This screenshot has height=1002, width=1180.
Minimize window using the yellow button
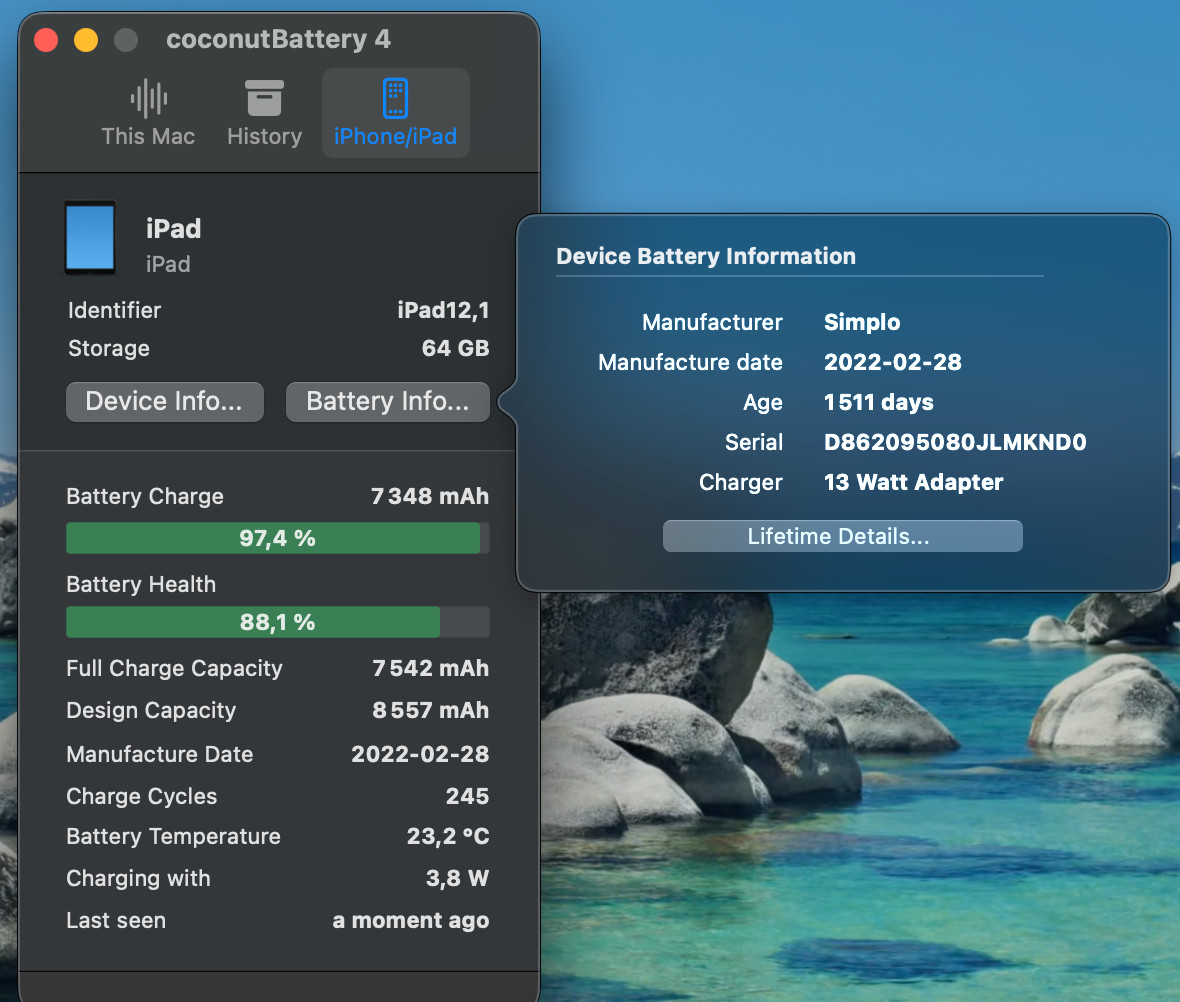tap(86, 40)
